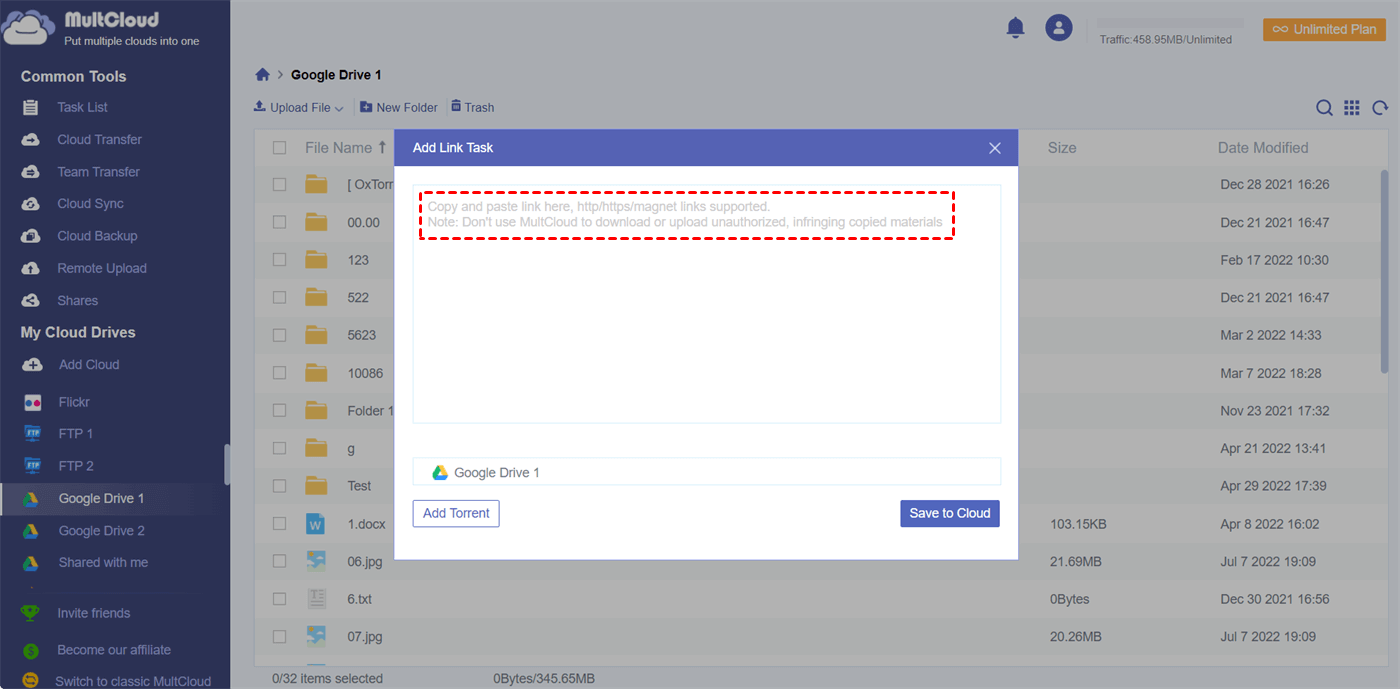Select the FTP 1 drive icon
This screenshot has height=689, width=1400.
[x=33, y=434]
